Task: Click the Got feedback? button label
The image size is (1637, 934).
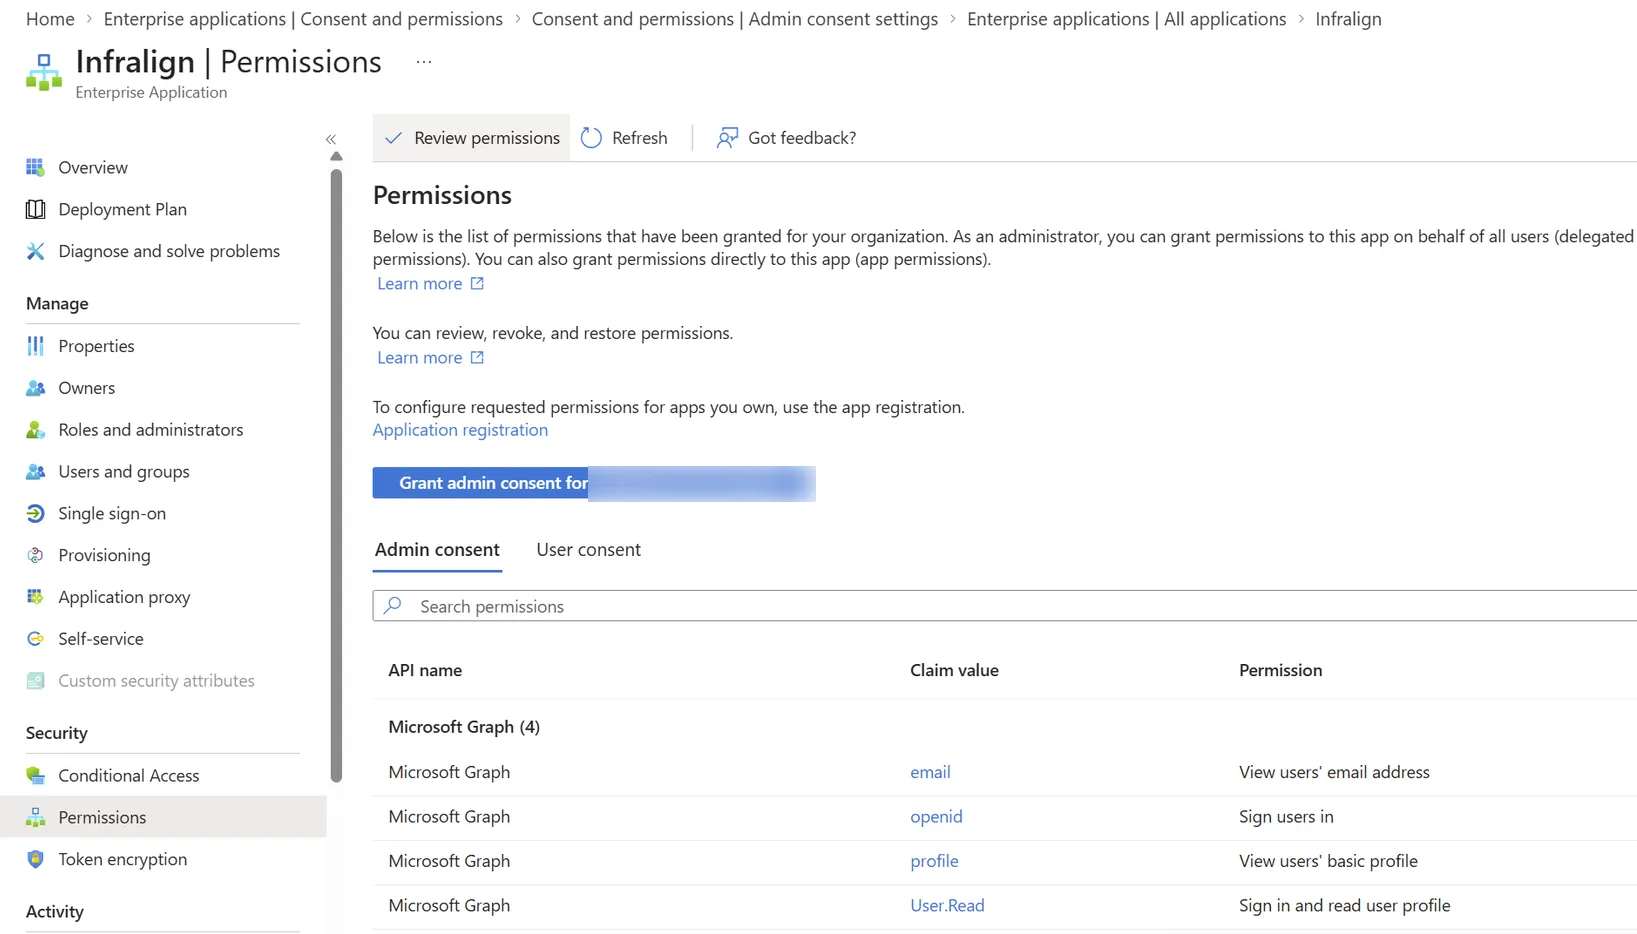Action: pyautogui.click(x=802, y=138)
